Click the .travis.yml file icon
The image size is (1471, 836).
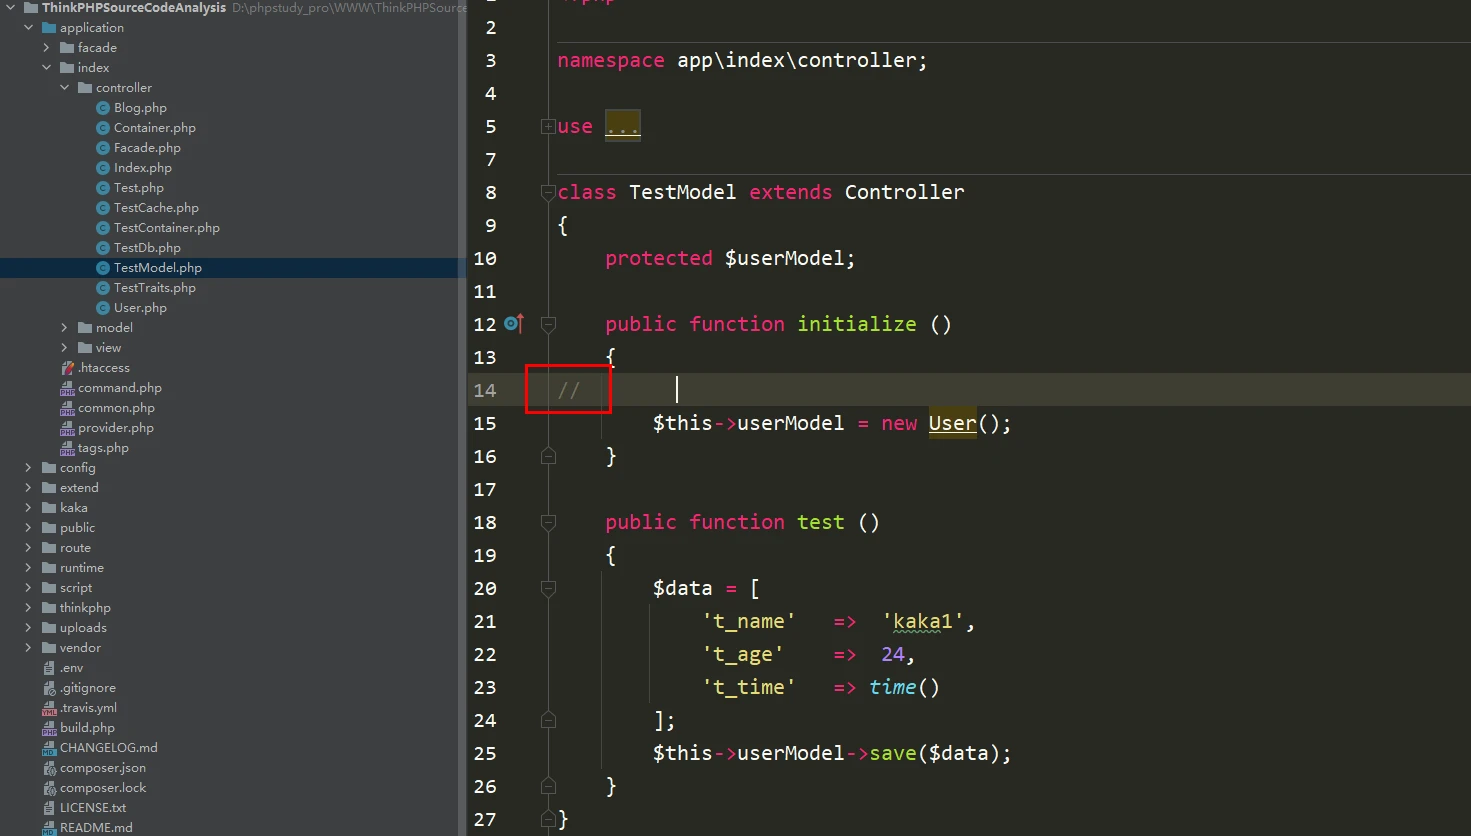(x=49, y=708)
